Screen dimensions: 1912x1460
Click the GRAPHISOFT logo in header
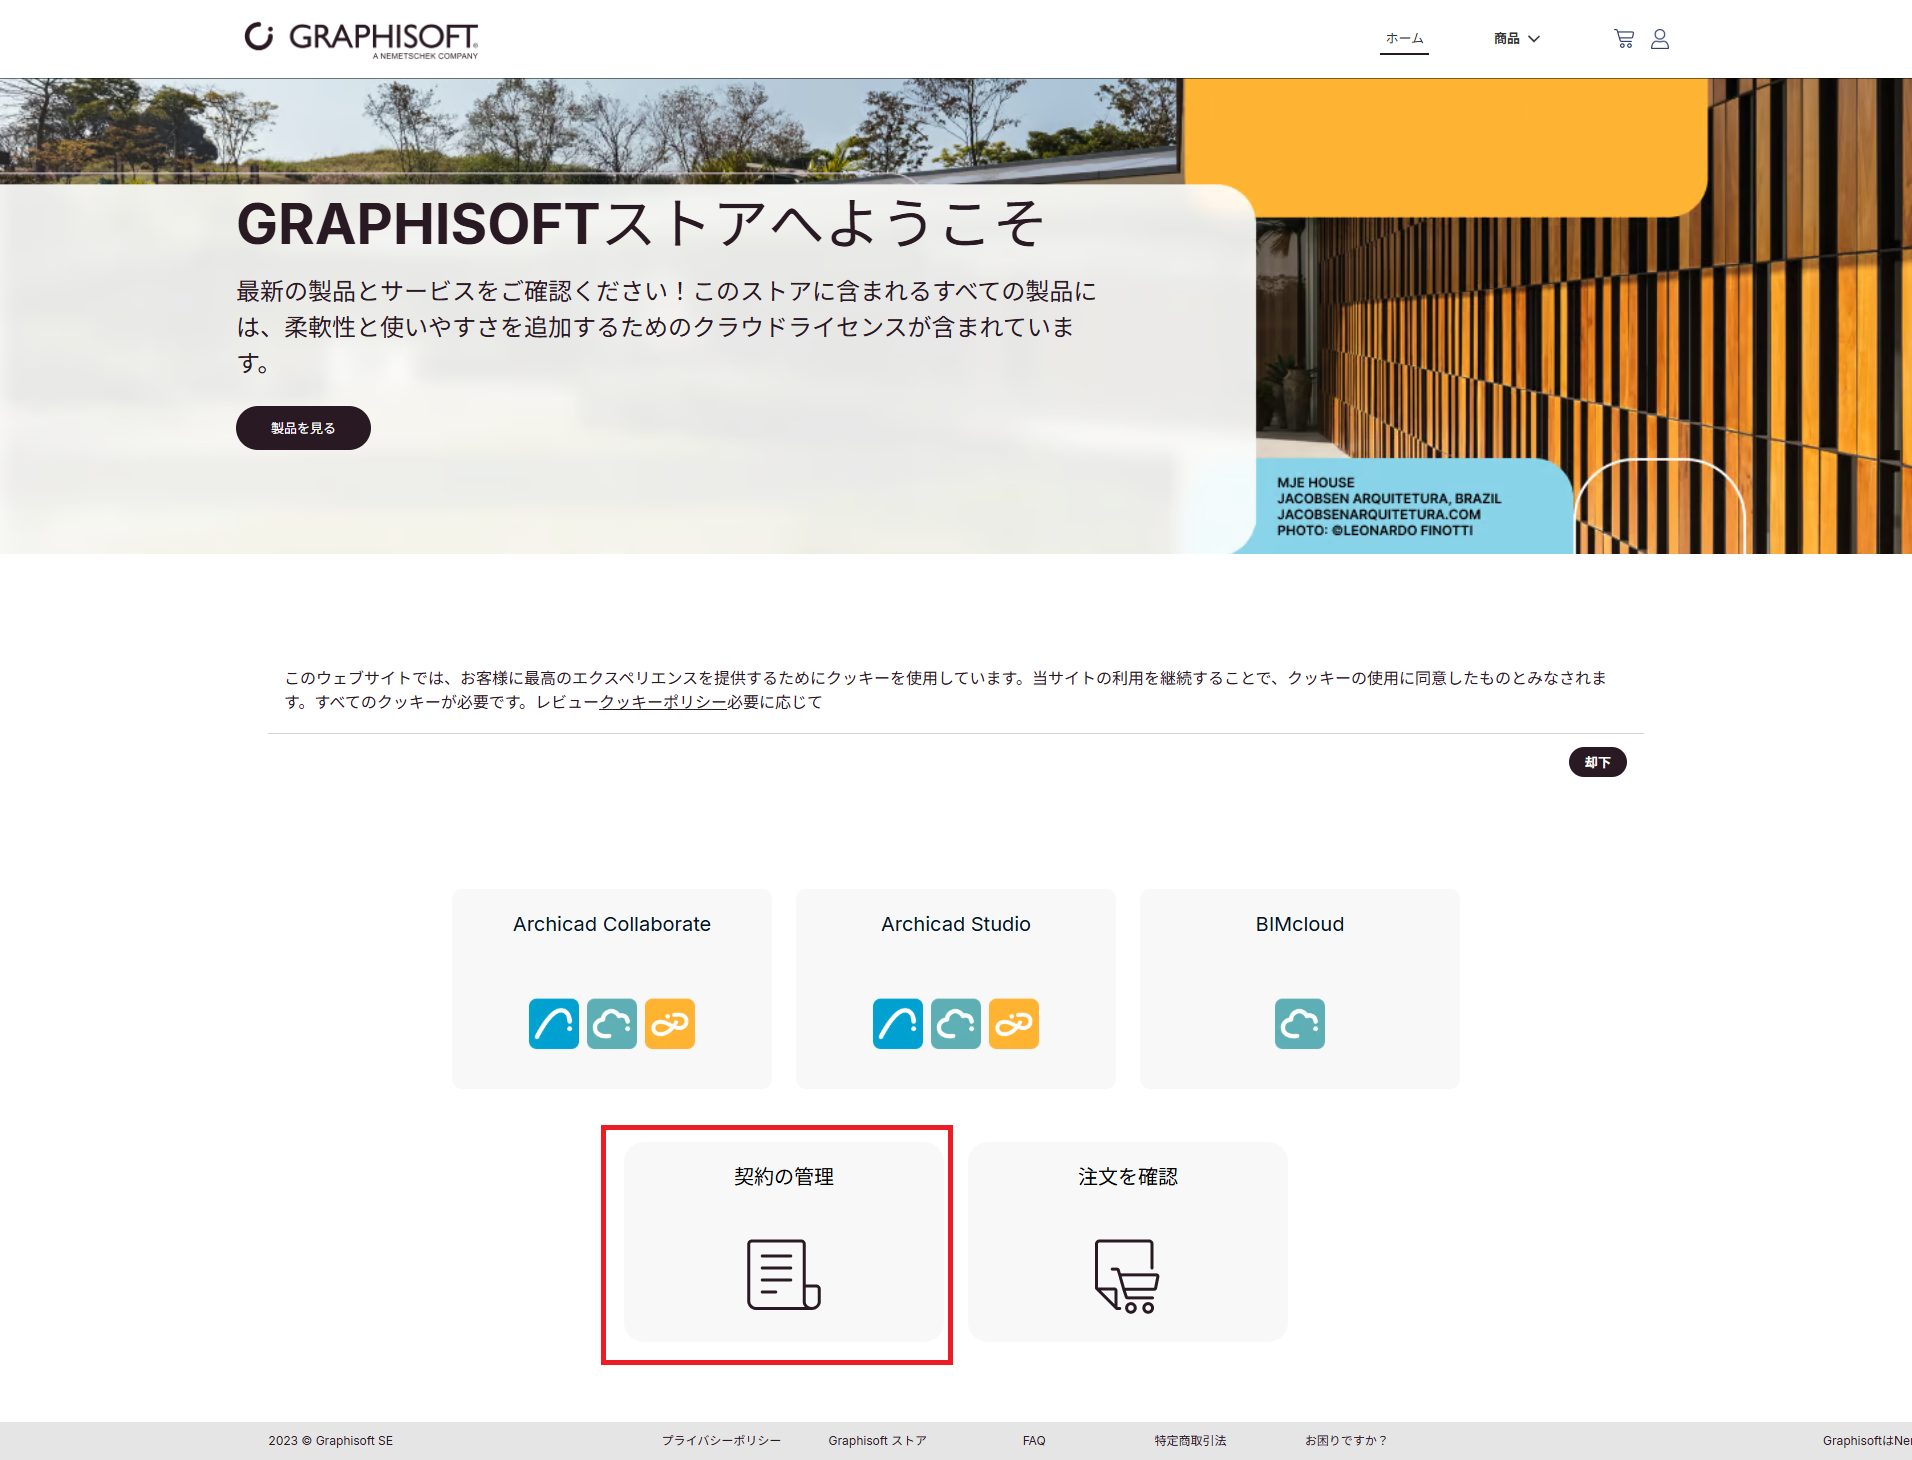[362, 40]
